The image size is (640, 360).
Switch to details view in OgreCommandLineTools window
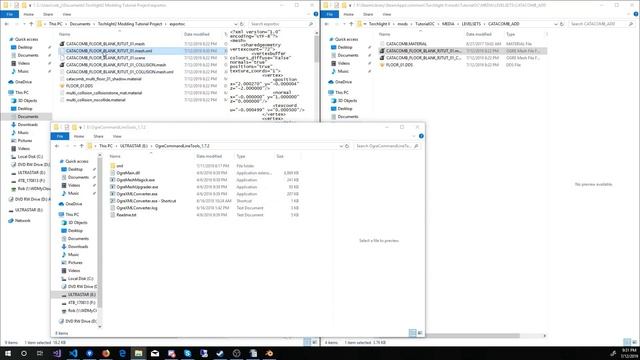click(x=412, y=333)
